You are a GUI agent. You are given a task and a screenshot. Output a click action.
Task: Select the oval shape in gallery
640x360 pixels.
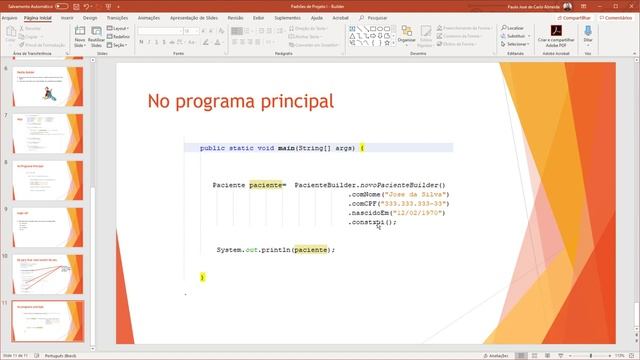[x=380, y=29]
